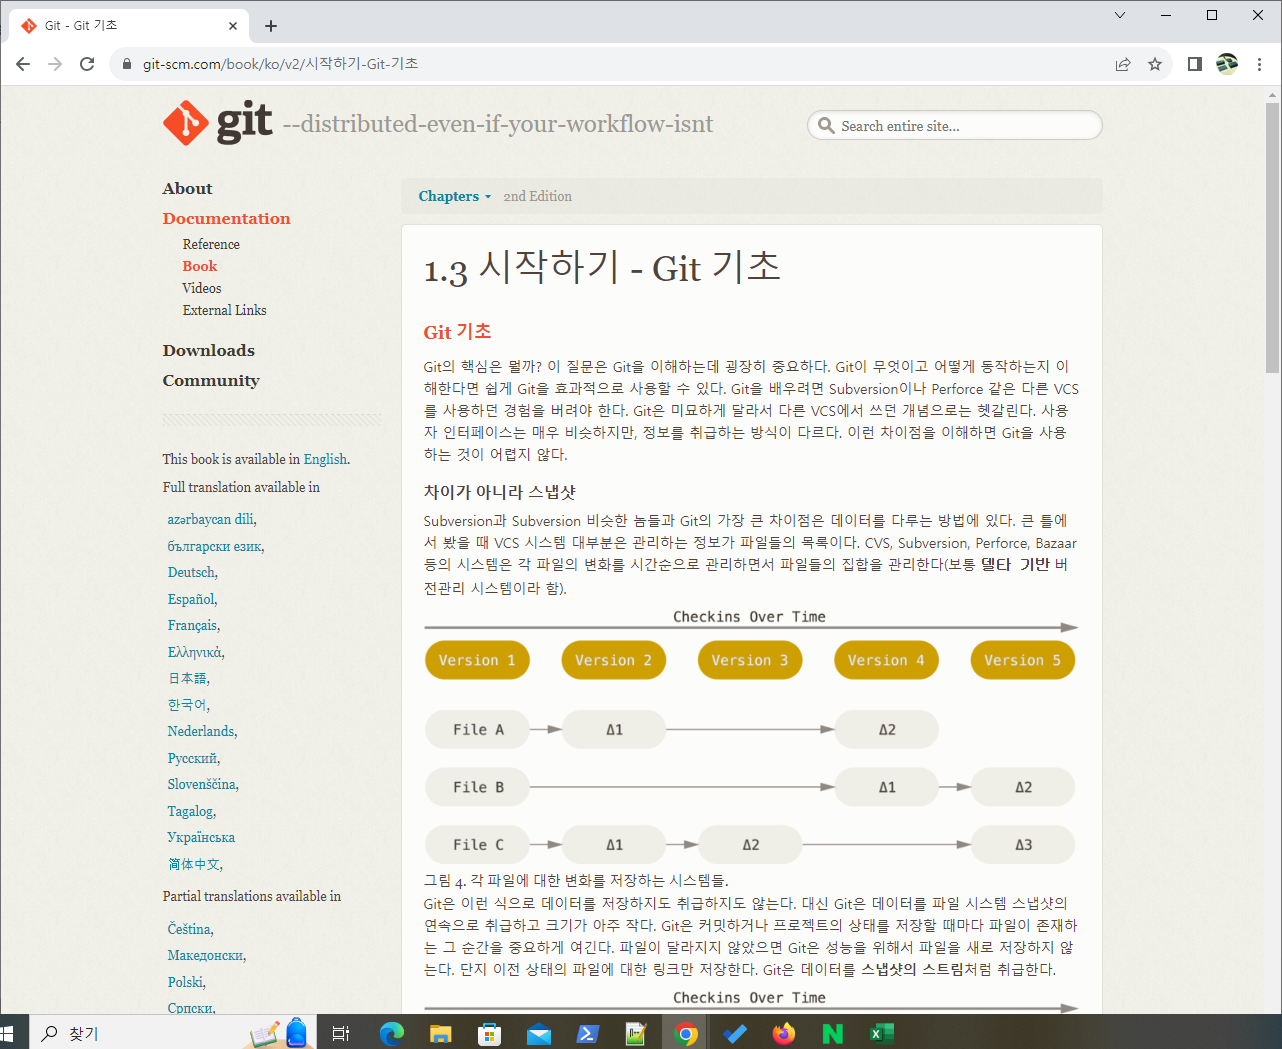Open Ελληνικά translation

click(194, 652)
